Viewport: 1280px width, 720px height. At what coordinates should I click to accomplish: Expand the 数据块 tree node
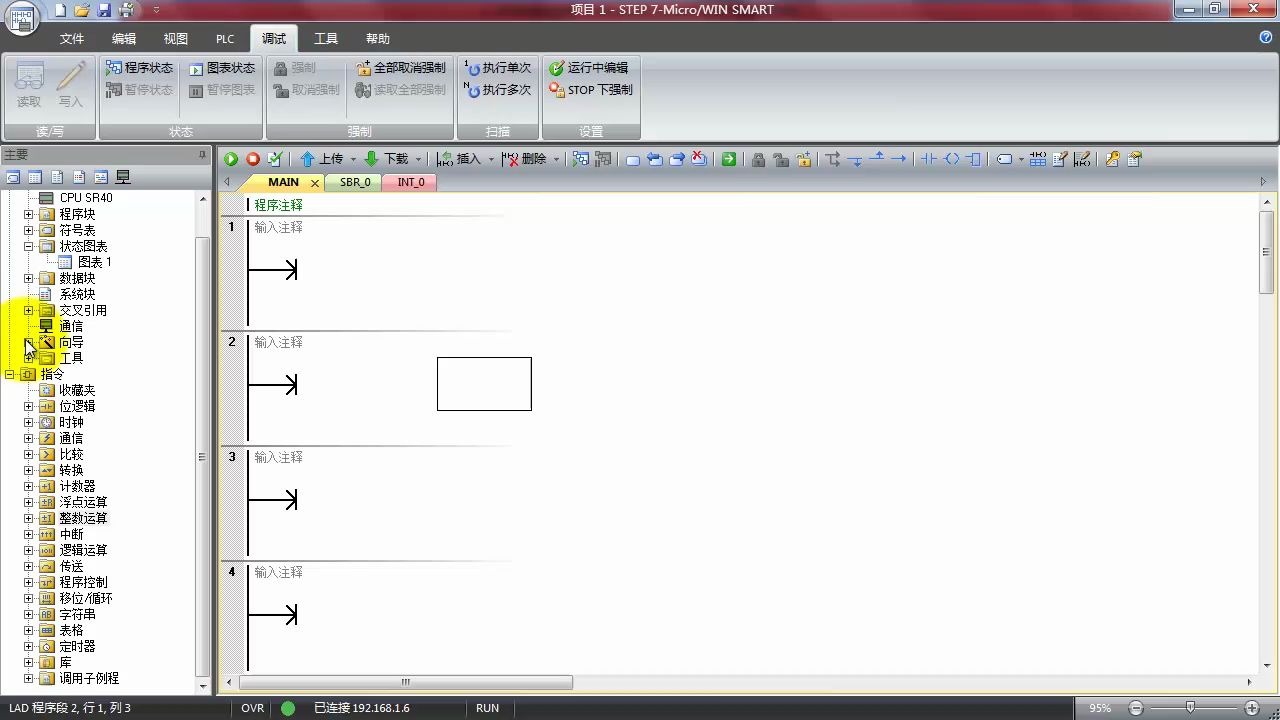click(x=28, y=278)
